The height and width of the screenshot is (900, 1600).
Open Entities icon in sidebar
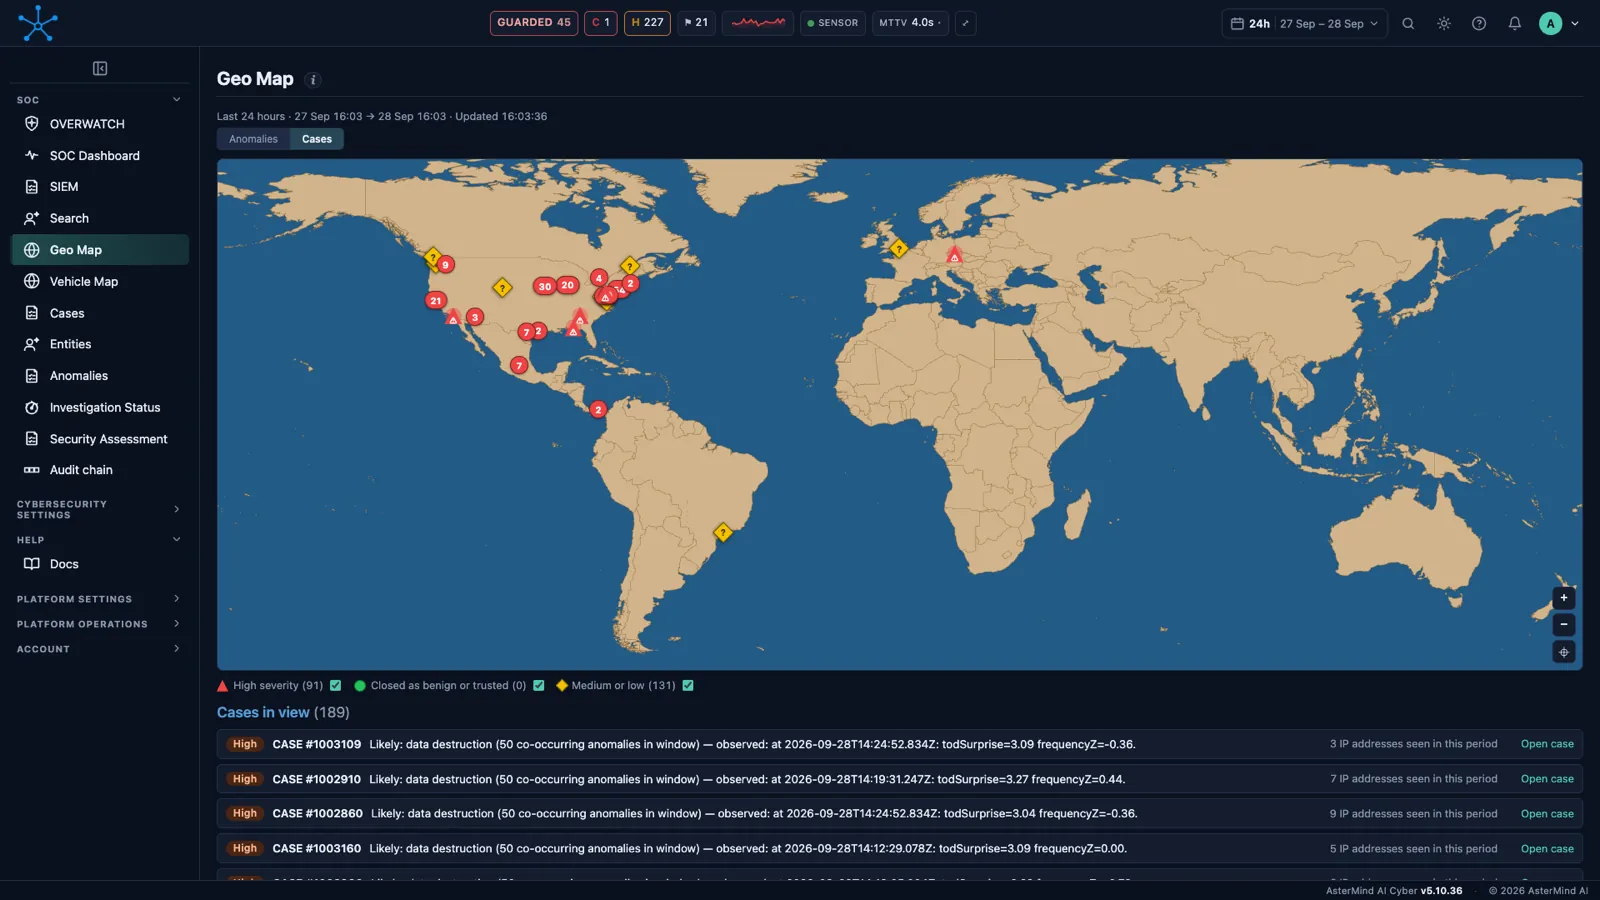(x=32, y=344)
